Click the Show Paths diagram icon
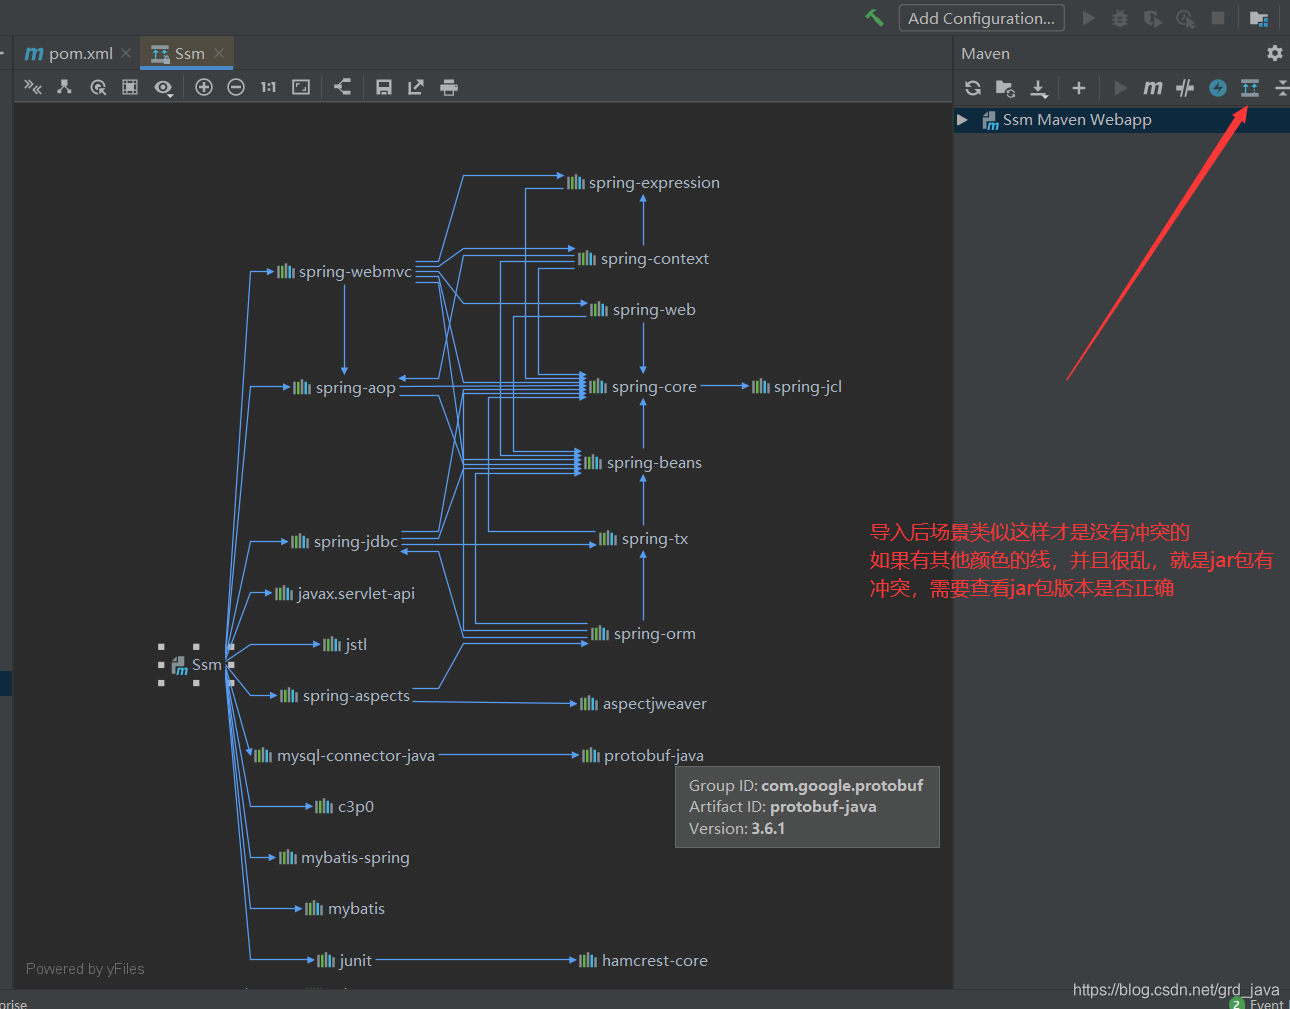The width and height of the screenshot is (1290, 1009). pyautogui.click(x=33, y=87)
